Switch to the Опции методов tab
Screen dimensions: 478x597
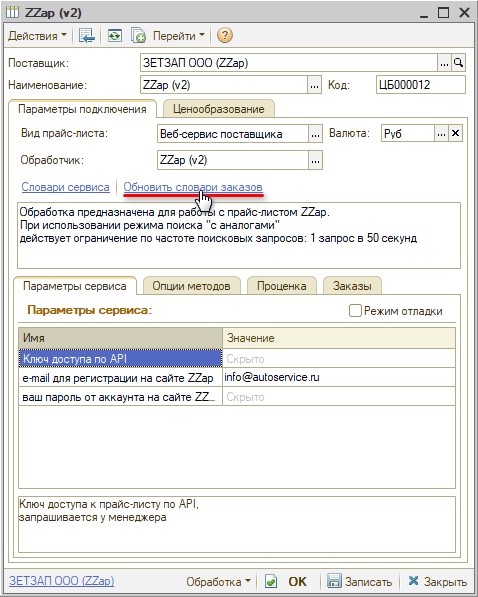pos(192,286)
